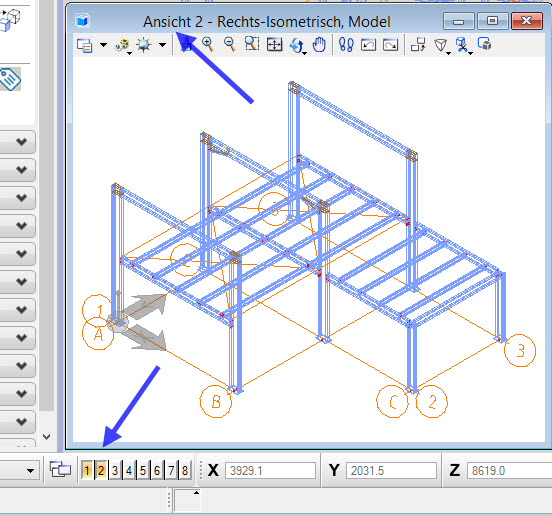The width and height of the screenshot is (552, 516).
Task: Click the Fit View icon
Action: tap(275, 45)
